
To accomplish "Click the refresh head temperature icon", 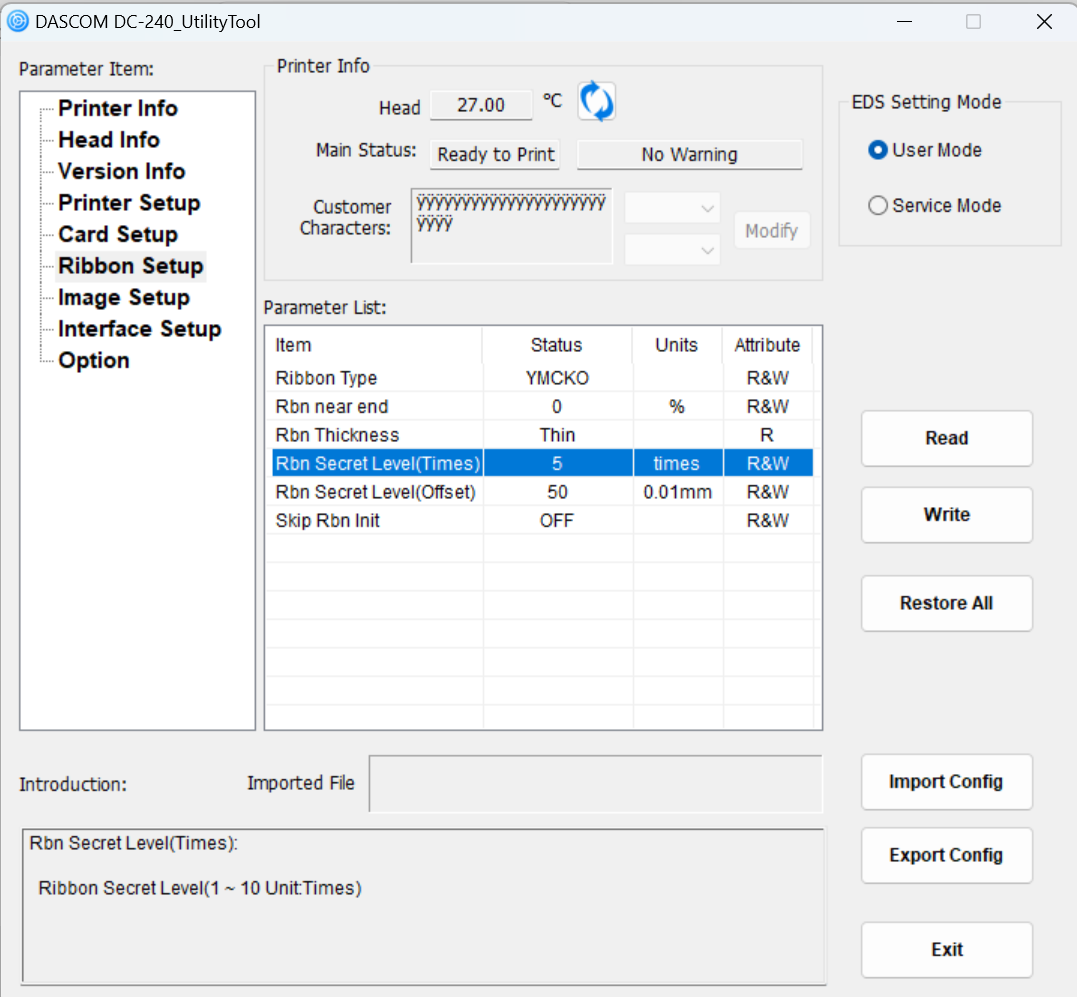I will (597, 102).
